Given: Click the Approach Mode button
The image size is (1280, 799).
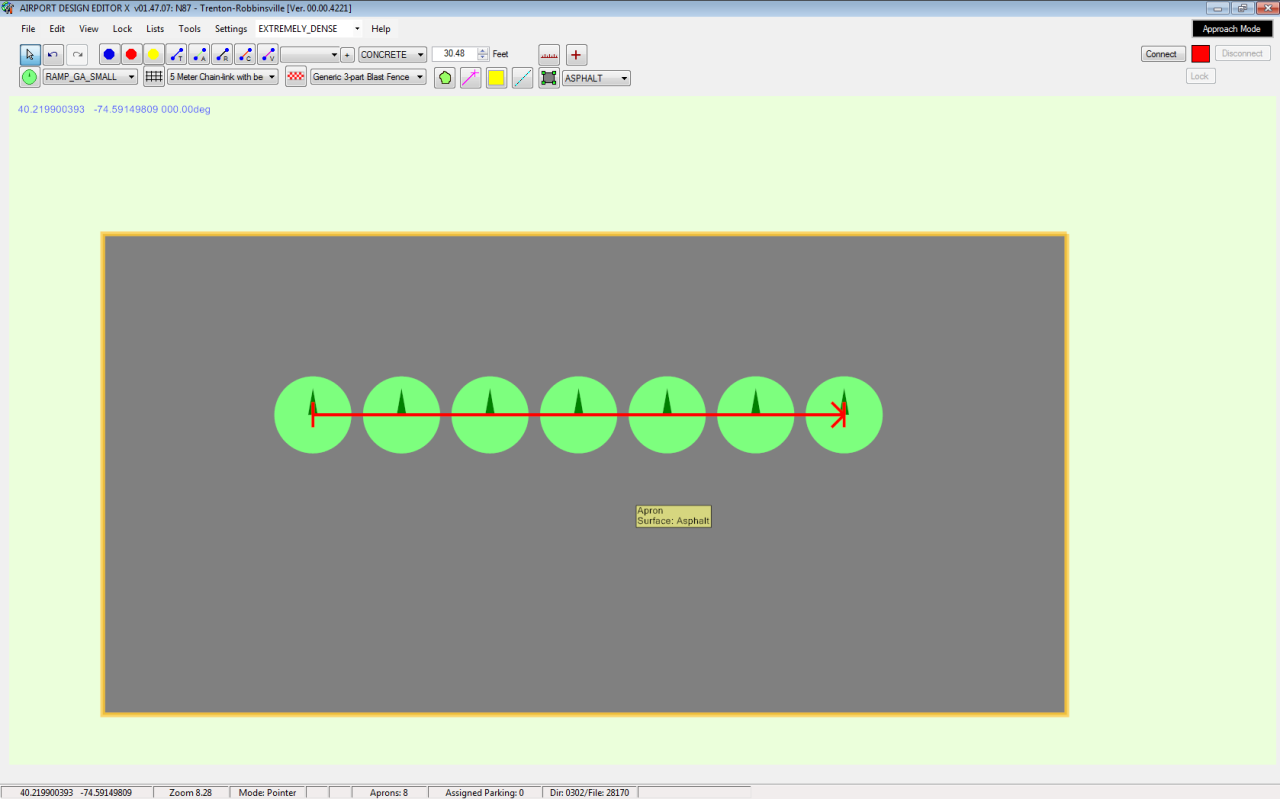Looking at the screenshot, I should click(1232, 29).
